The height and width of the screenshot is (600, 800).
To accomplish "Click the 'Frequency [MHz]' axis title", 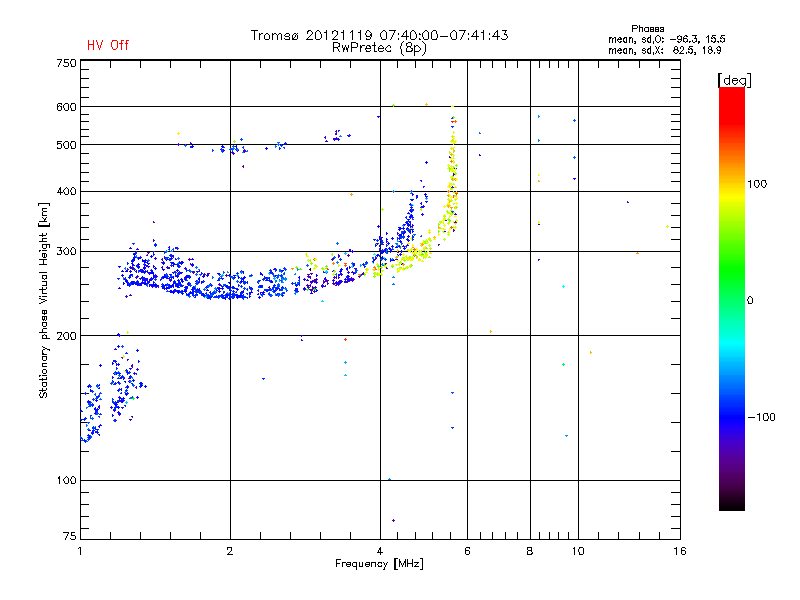I will pos(379,564).
